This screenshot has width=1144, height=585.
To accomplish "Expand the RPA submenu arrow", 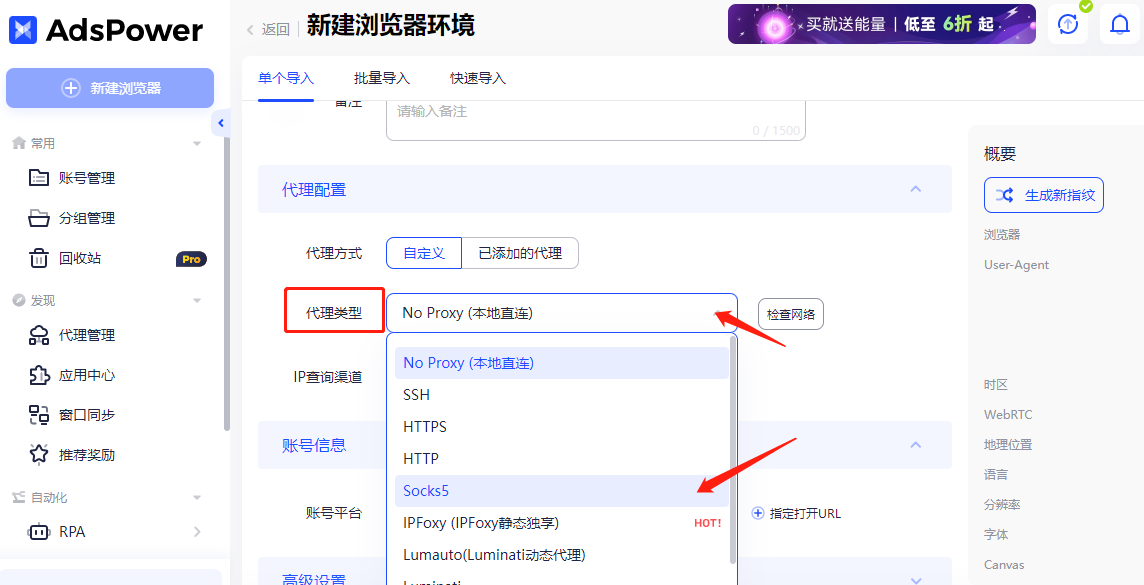I will [x=197, y=532].
